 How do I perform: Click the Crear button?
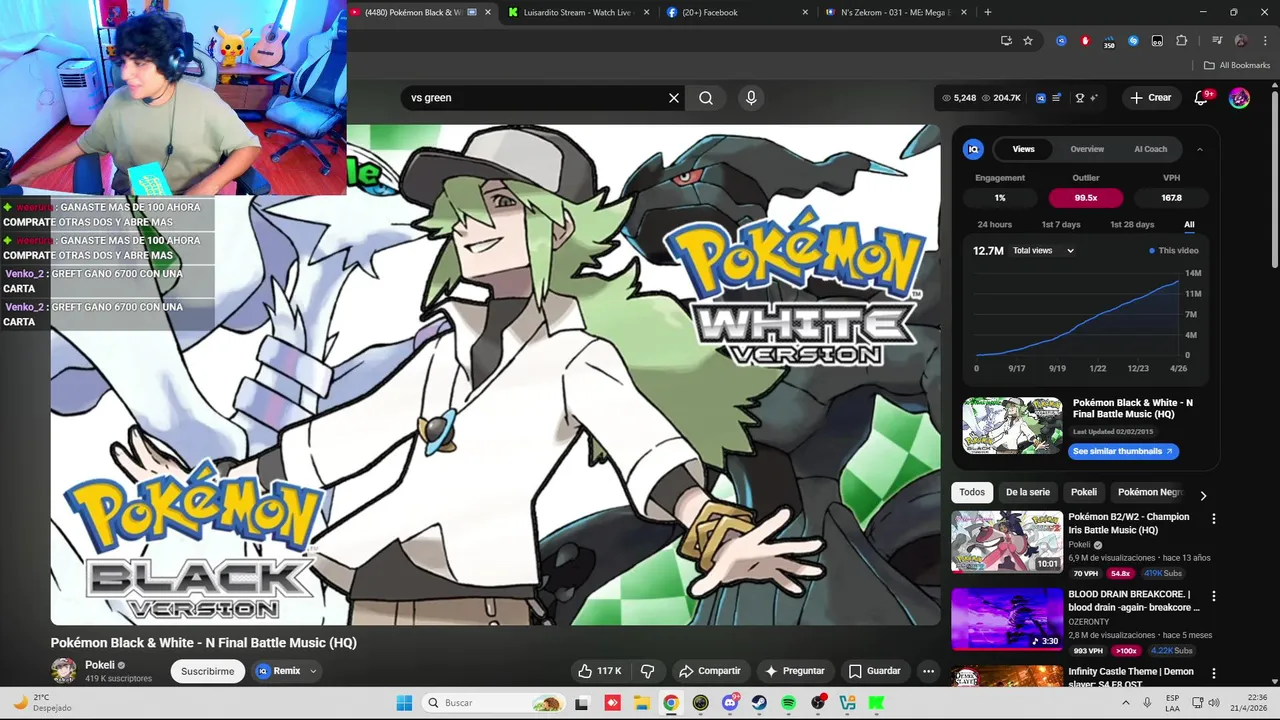coord(1150,98)
